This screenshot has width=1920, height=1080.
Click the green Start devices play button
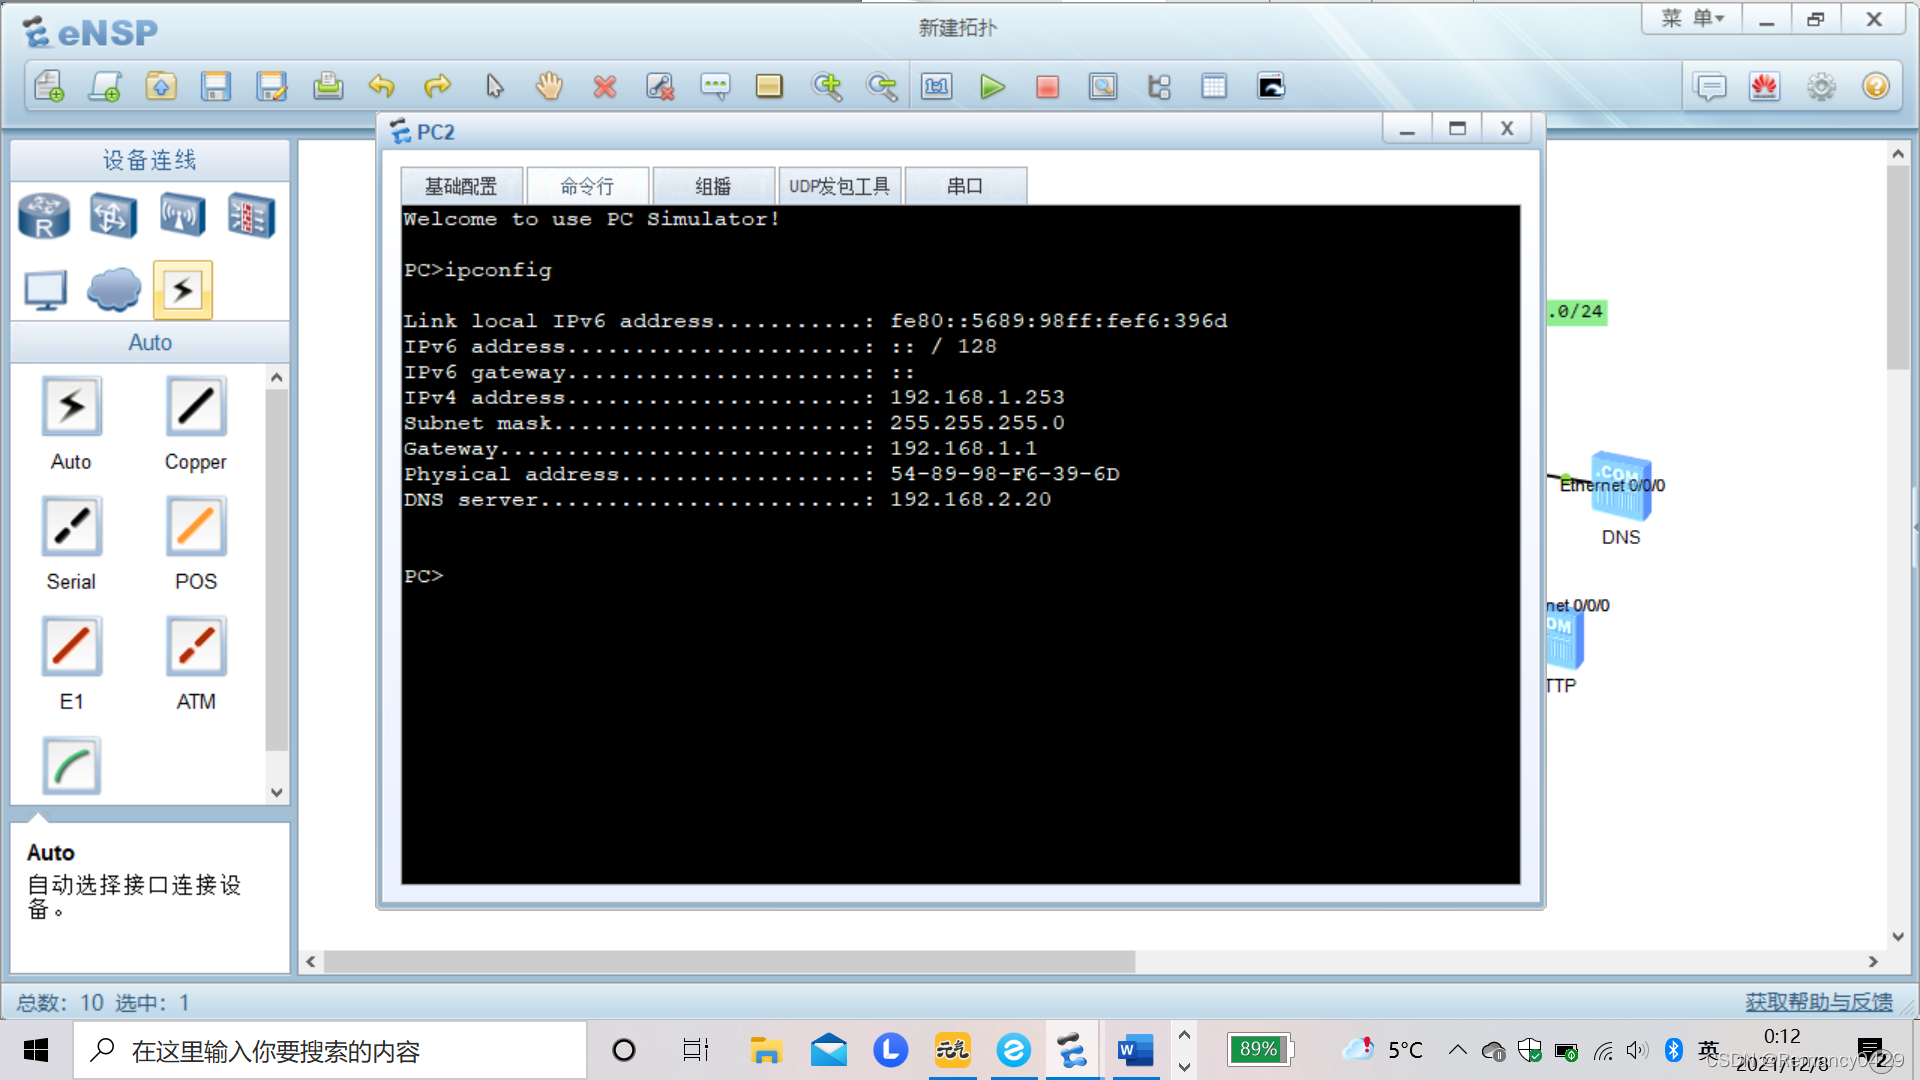(x=992, y=87)
